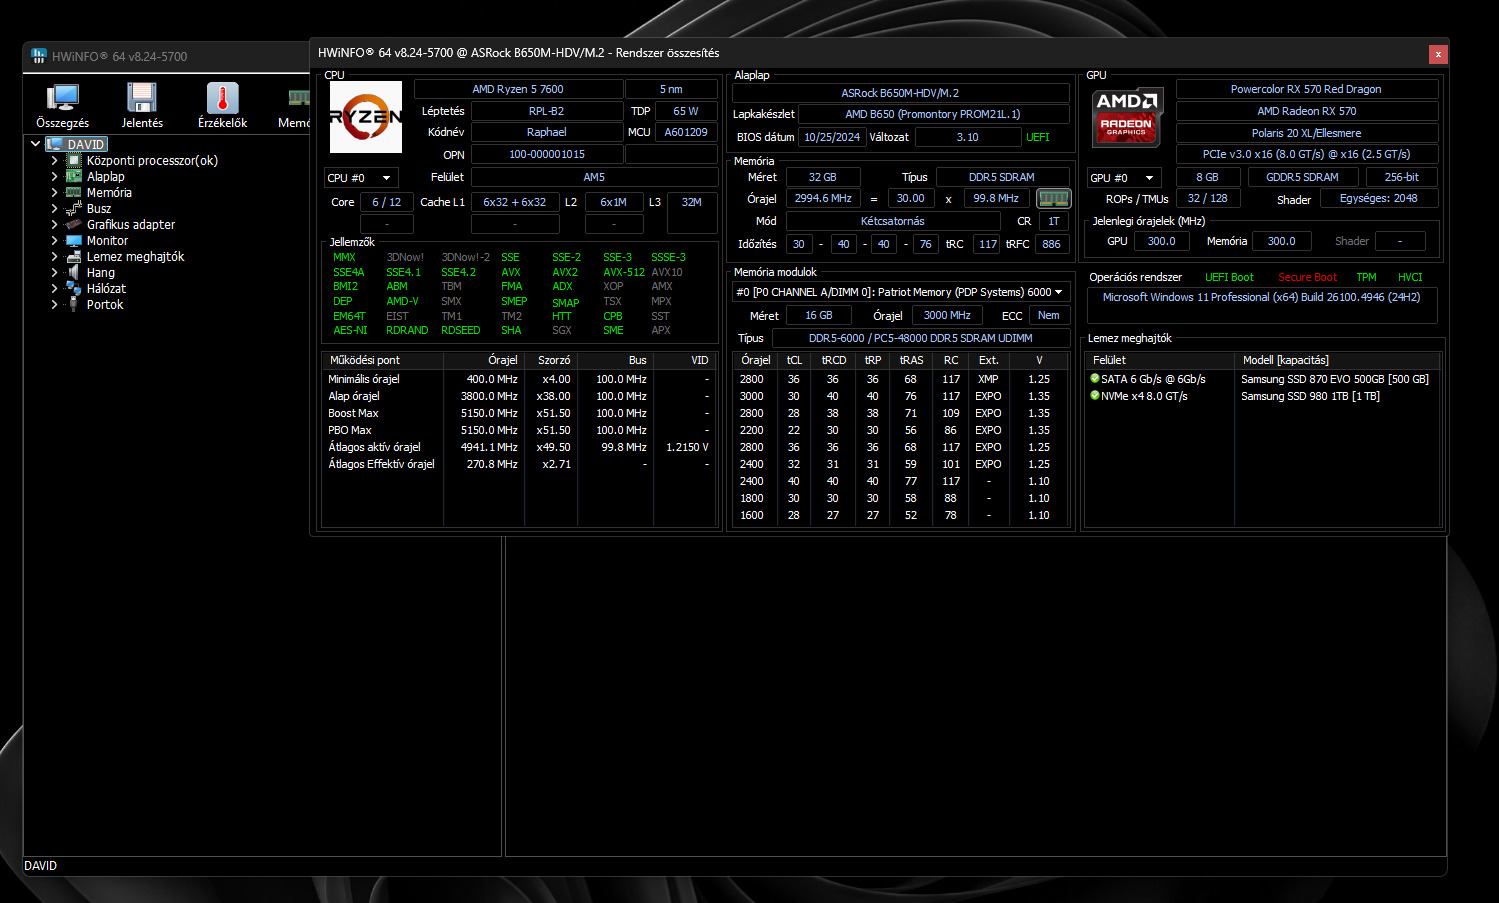Click the Powercolor RX 570 Red Dragon field
The height and width of the screenshot is (903, 1499).
tap(1306, 89)
